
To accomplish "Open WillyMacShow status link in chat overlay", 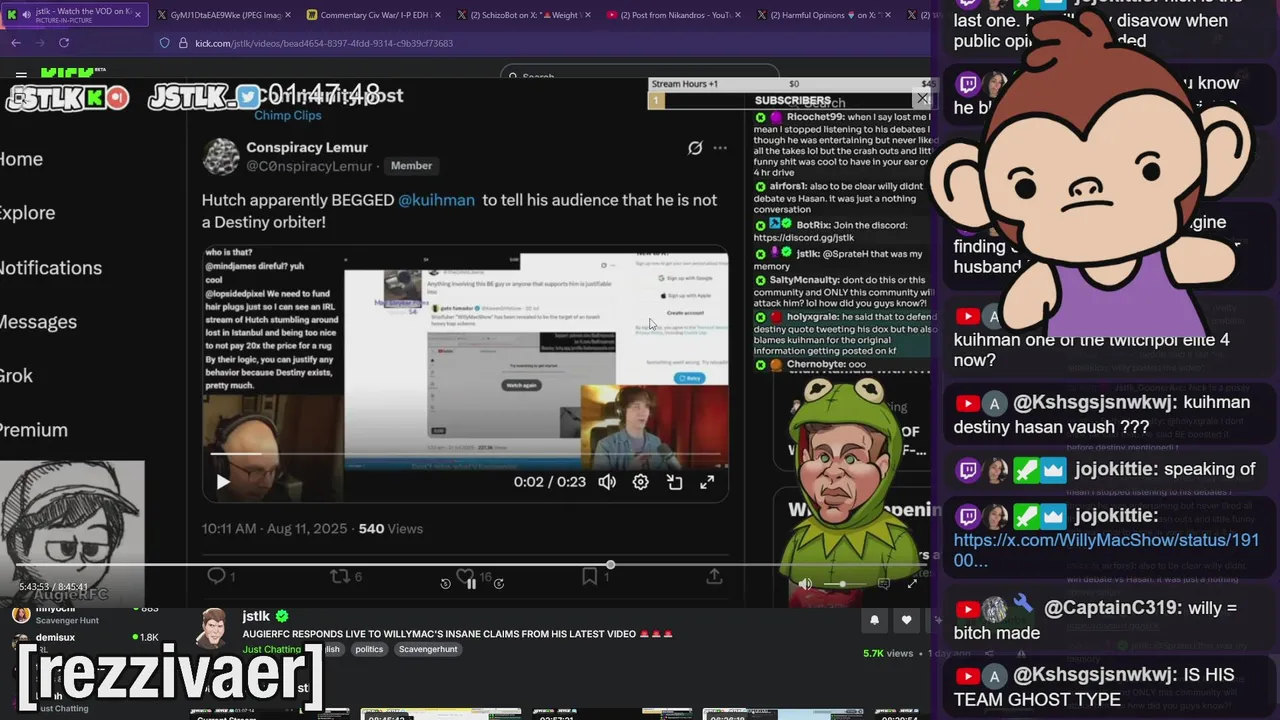I will 1106,550.
